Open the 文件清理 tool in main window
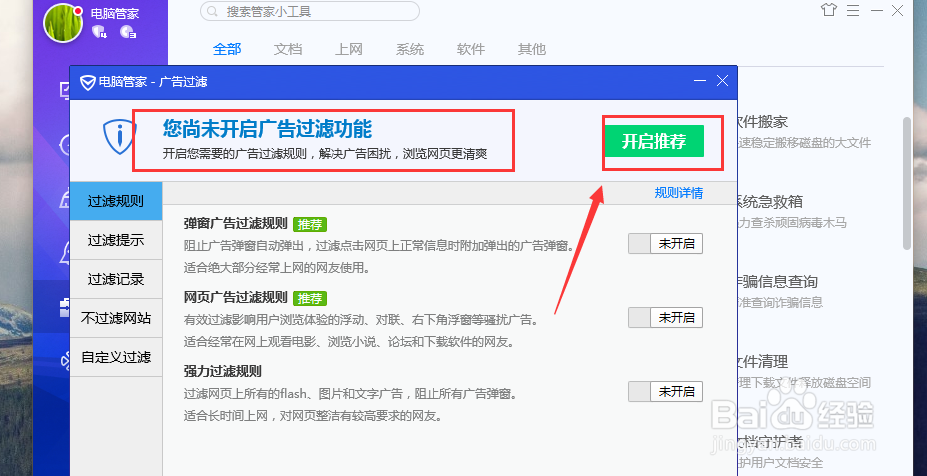Image resolution: width=927 pixels, height=476 pixels. (x=761, y=361)
